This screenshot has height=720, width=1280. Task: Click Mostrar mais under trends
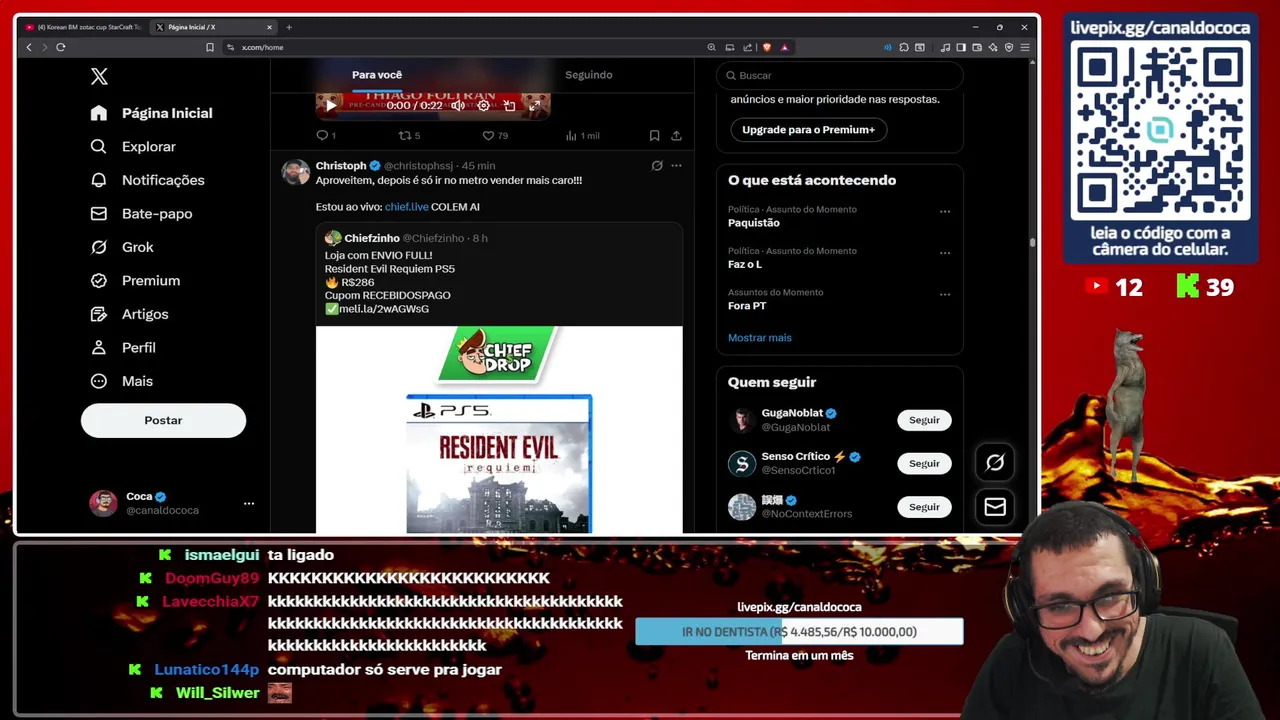(x=760, y=338)
